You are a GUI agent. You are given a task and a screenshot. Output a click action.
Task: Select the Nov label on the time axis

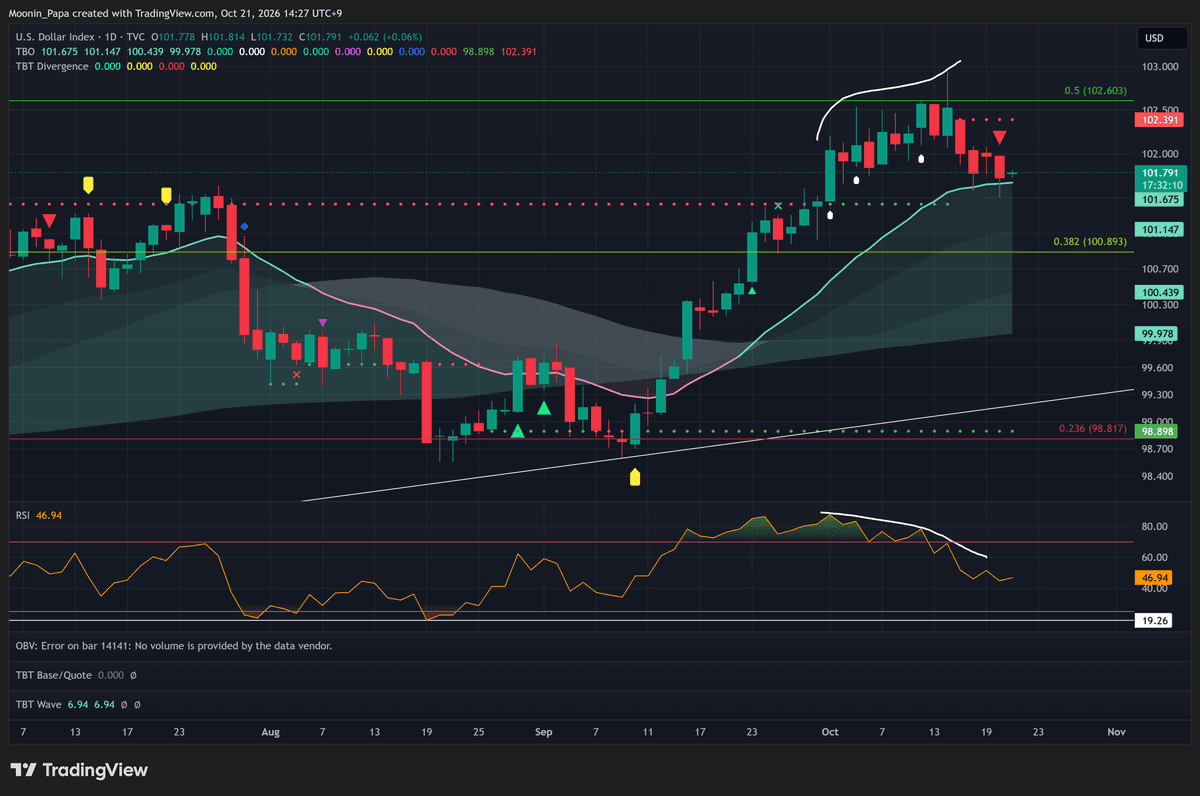[x=1117, y=732]
